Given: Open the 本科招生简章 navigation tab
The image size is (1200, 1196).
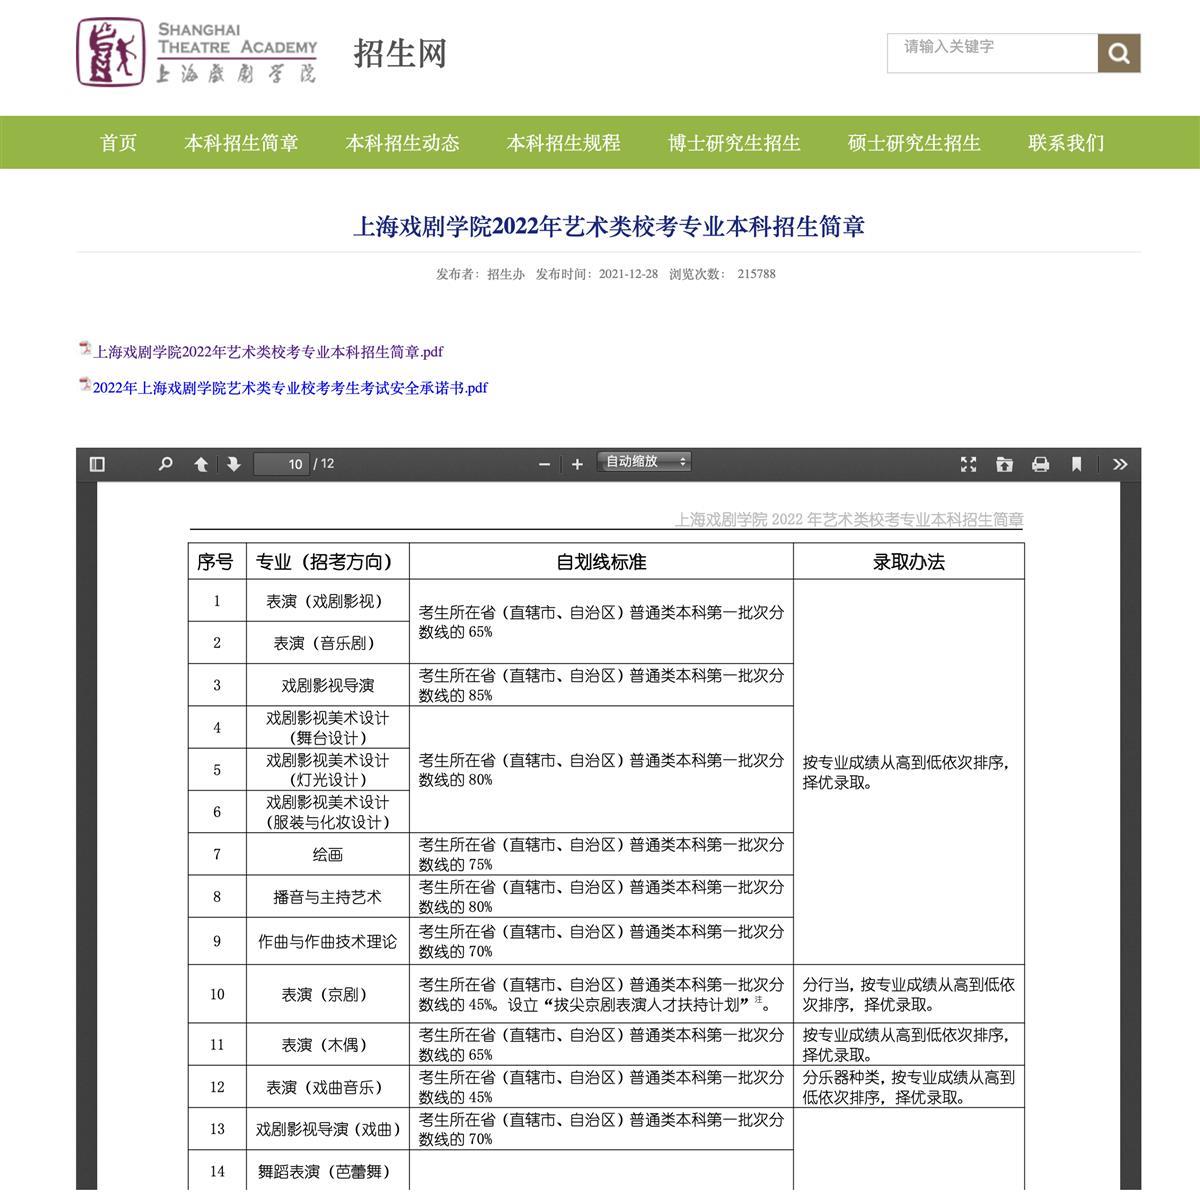Looking at the screenshot, I should pos(241,143).
